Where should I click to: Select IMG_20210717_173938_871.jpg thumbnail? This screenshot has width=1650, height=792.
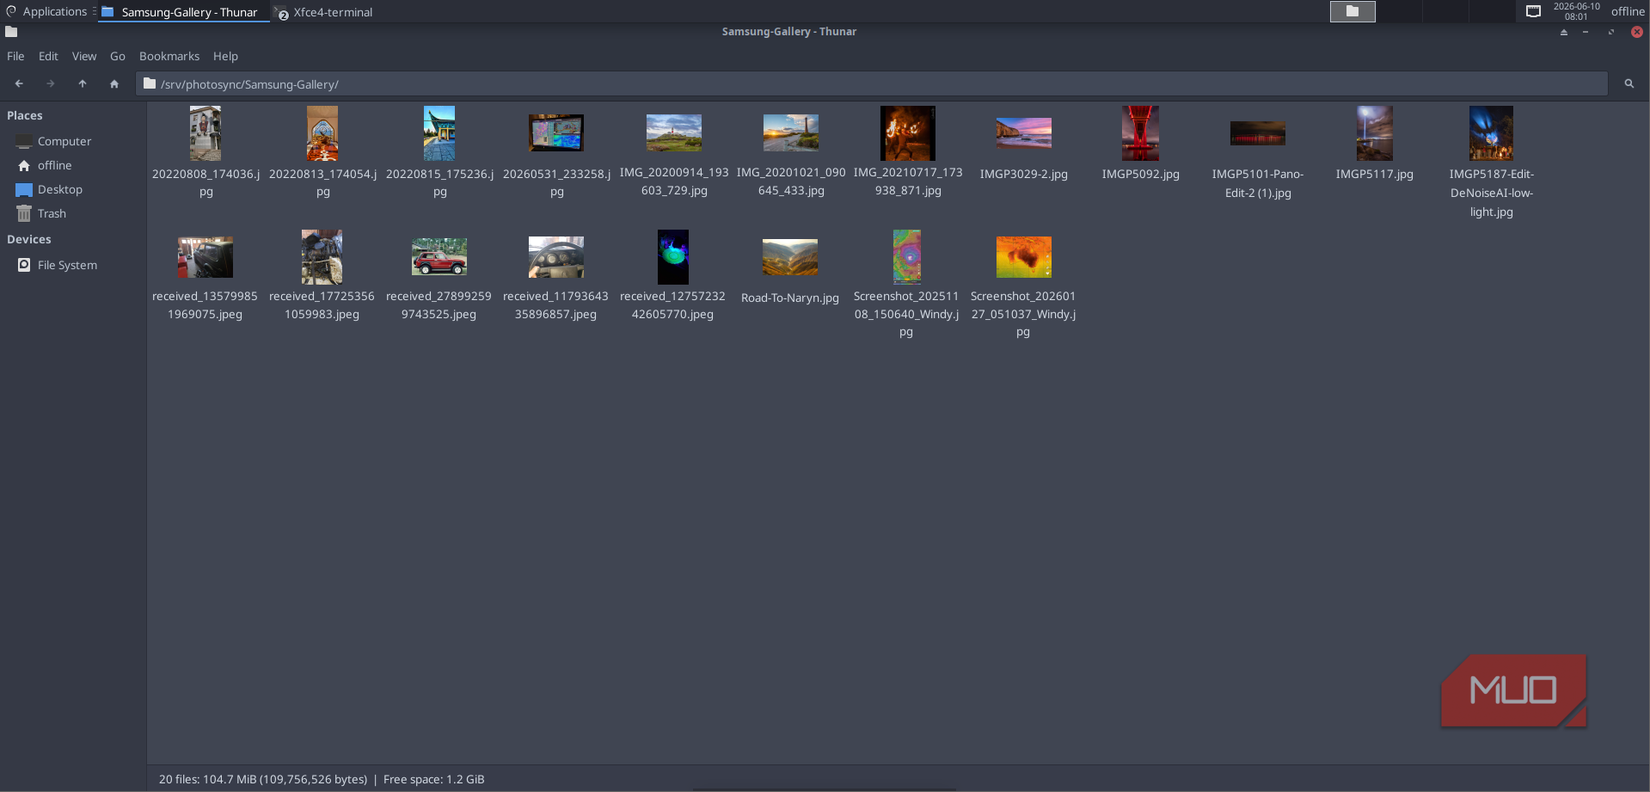point(907,133)
